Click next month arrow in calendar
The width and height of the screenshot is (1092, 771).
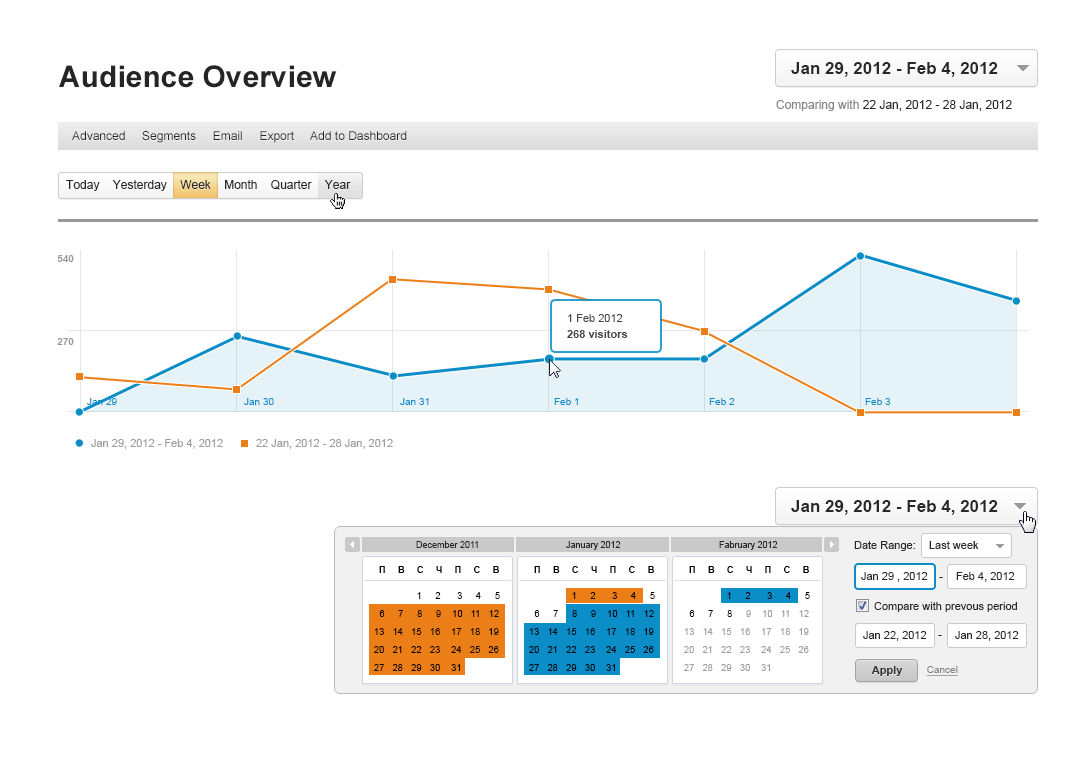(x=831, y=545)
